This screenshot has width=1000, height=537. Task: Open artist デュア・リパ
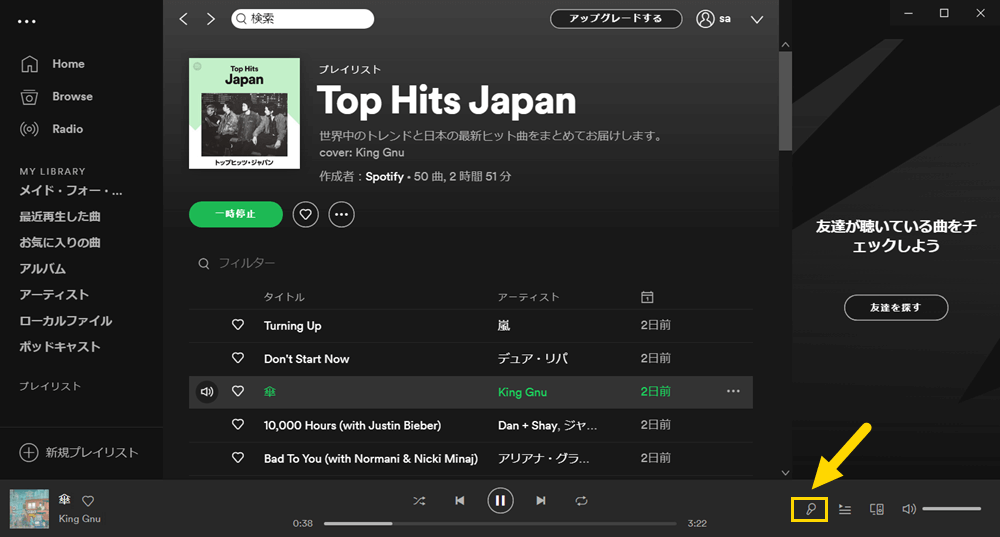[533, 359]
